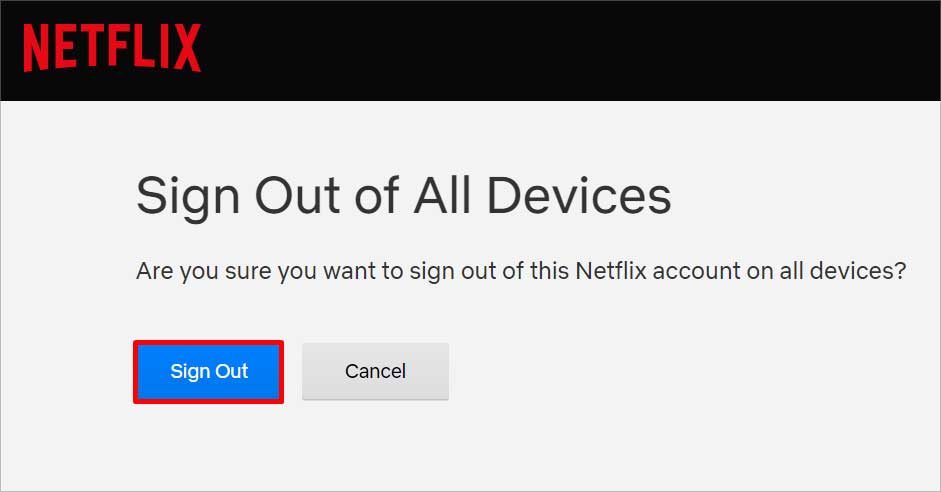
Task: Confirm with the blue Sign Out button
Action: (209, 371)
